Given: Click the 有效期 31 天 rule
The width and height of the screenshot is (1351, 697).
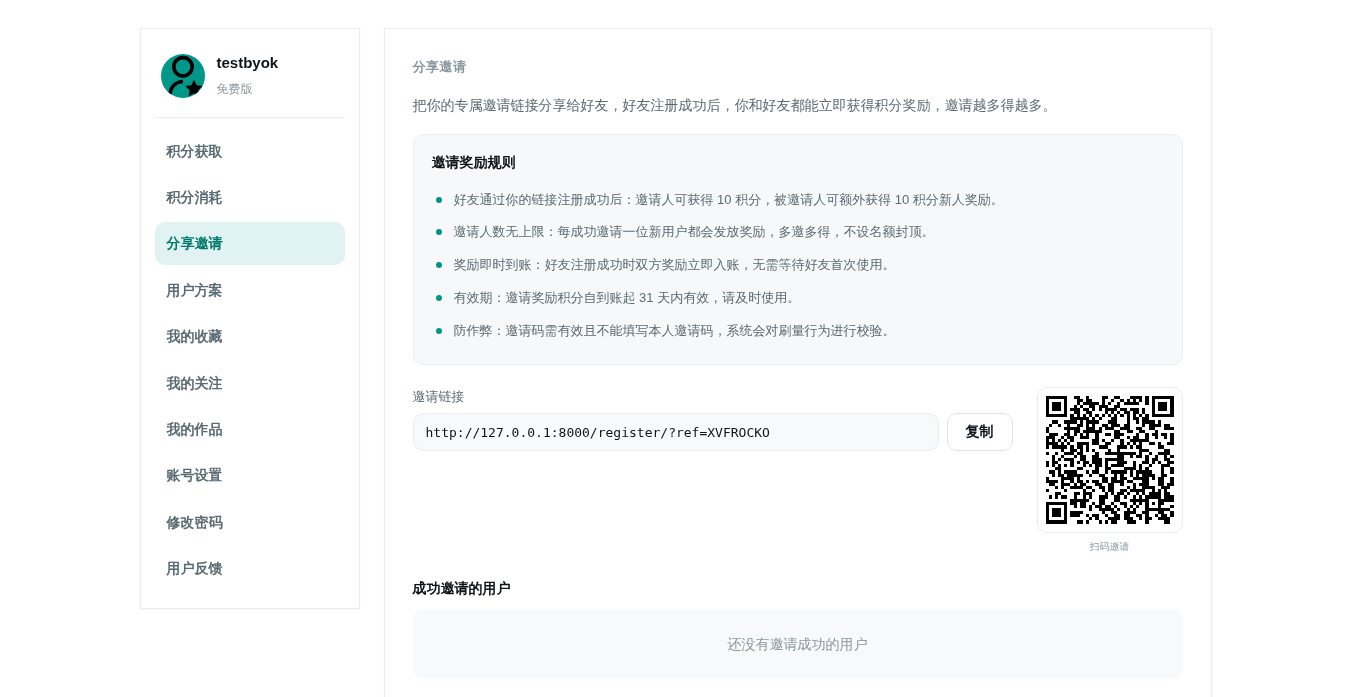Looking at the screenshot, I should [626, 298].
